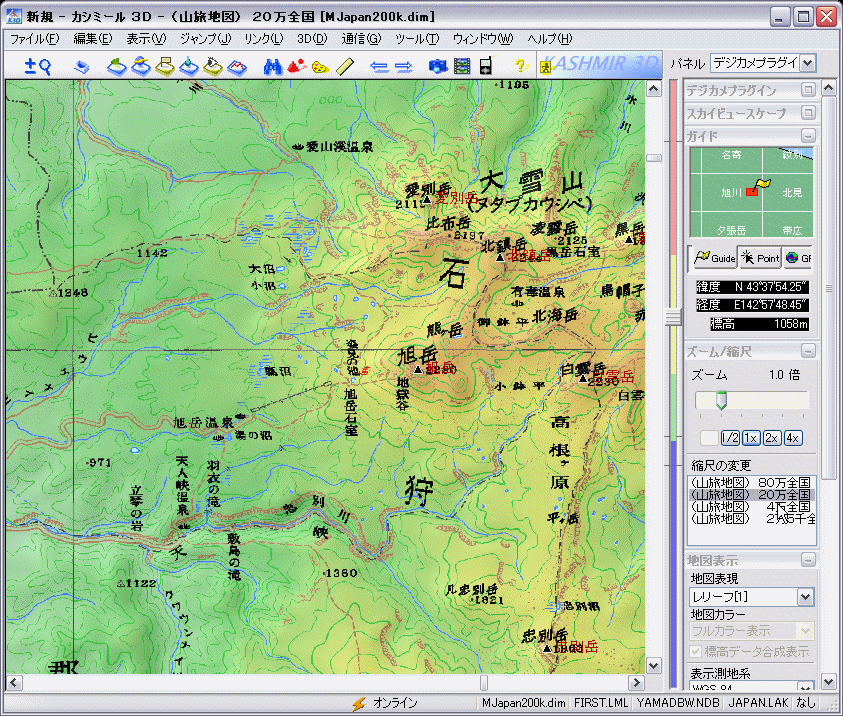Expand the デジカメプラグイン panel section

(x=808, y=90)
